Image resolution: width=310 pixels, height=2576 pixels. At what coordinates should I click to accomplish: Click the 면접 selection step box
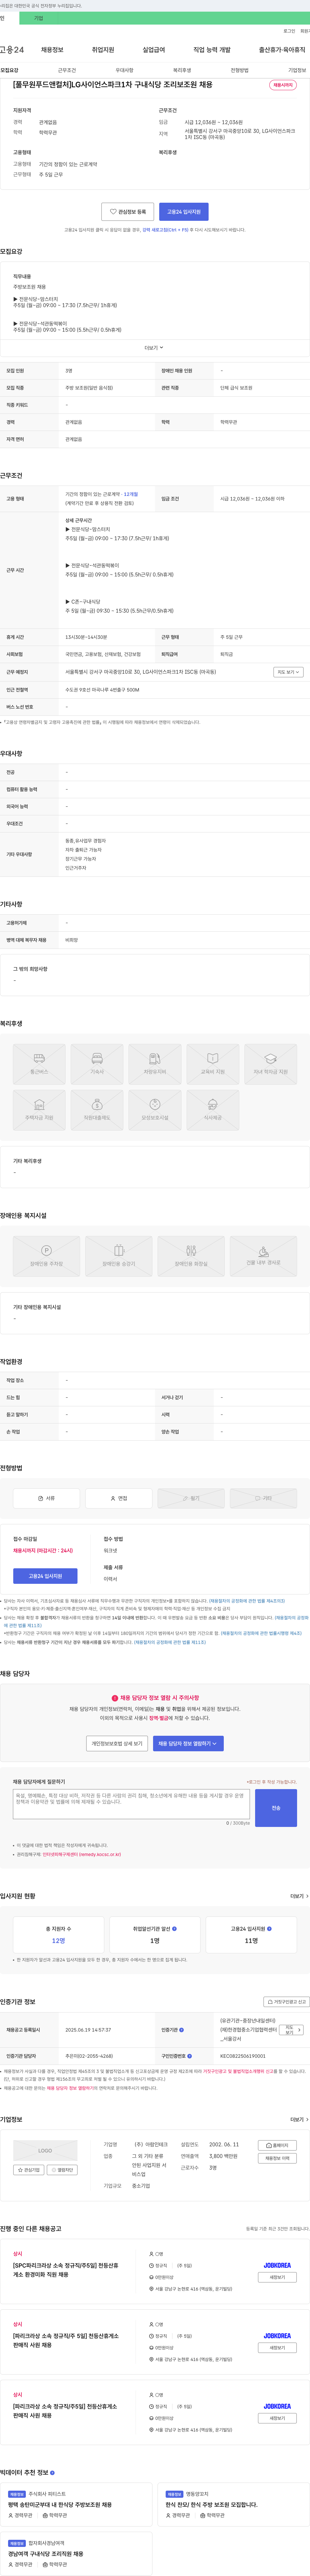pos(119,1498)
